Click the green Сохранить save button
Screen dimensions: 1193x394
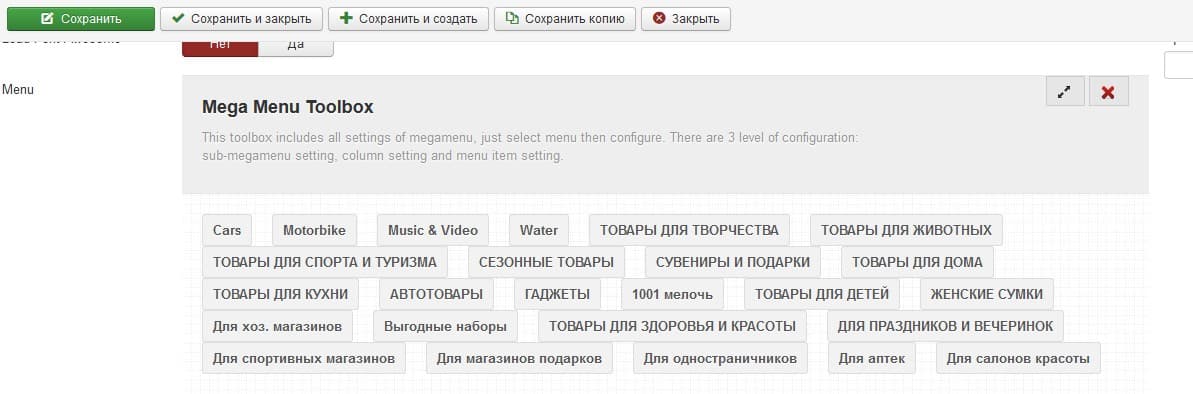point(81,19)
